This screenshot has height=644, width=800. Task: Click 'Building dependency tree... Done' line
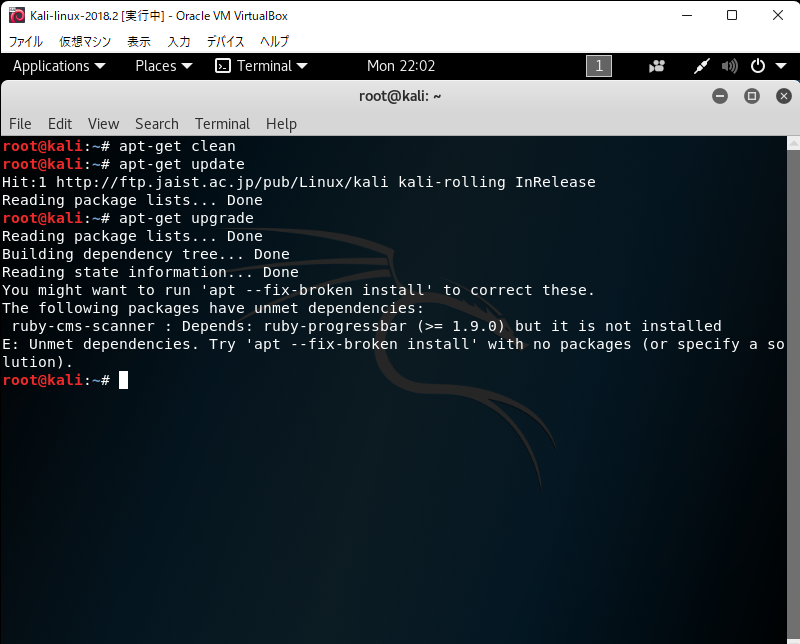pos(146,254)
